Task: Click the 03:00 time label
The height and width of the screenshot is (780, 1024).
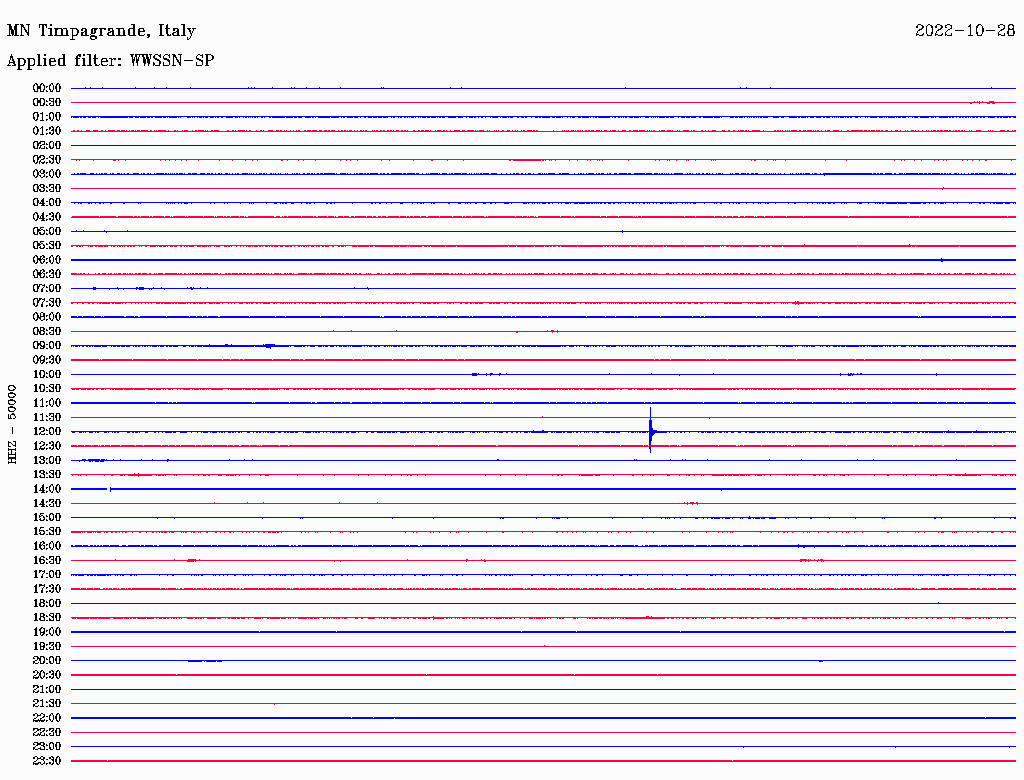Action: point(47,174)
